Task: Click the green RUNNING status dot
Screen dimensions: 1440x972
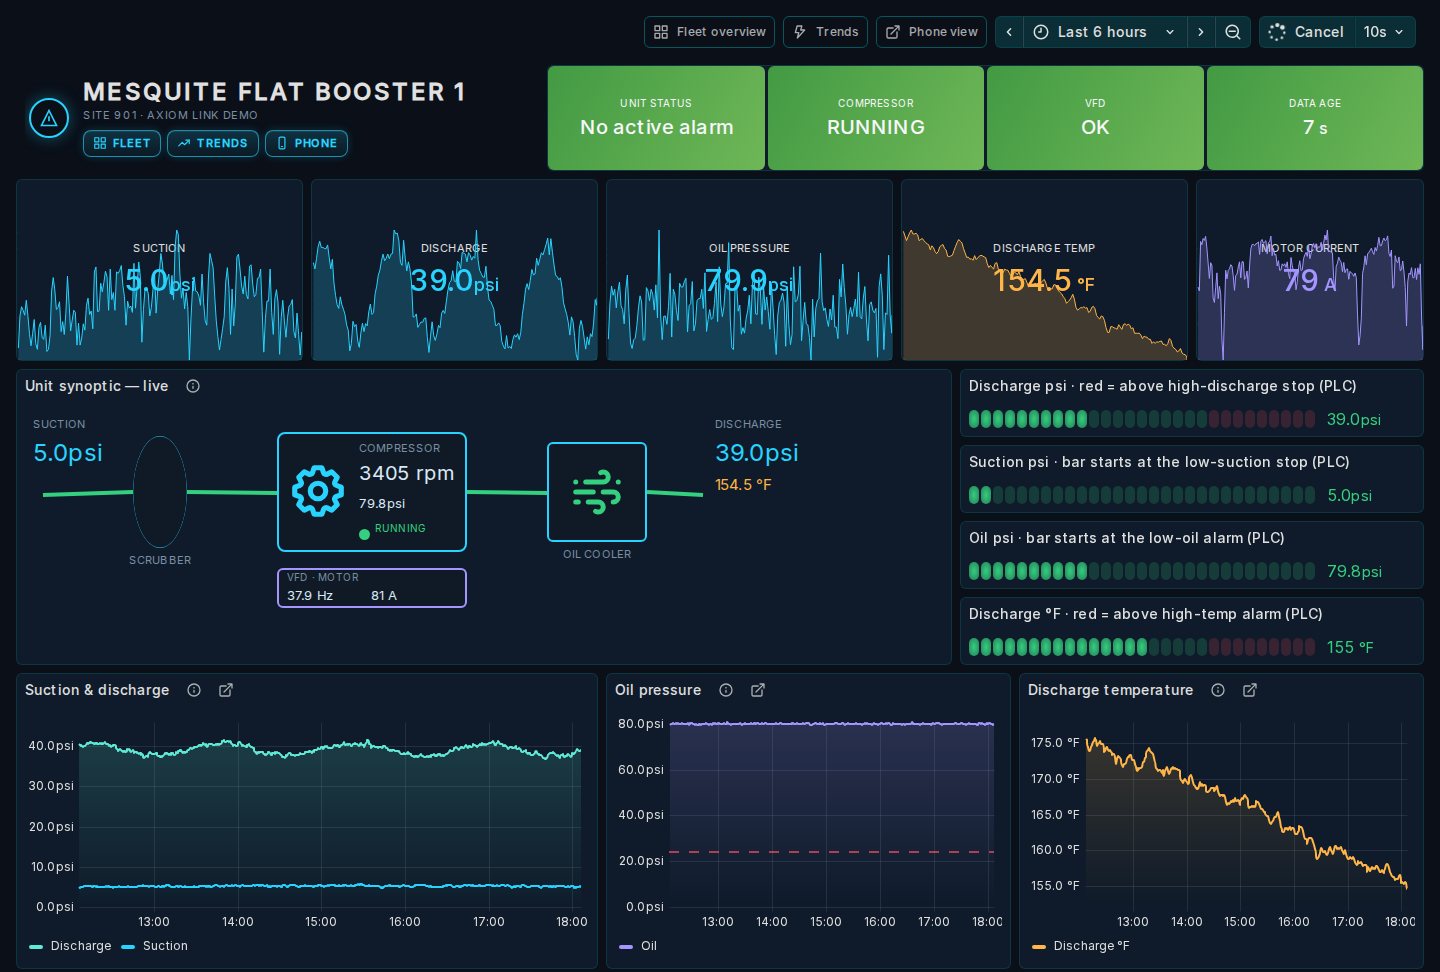Action: click(x=364, y=534)
